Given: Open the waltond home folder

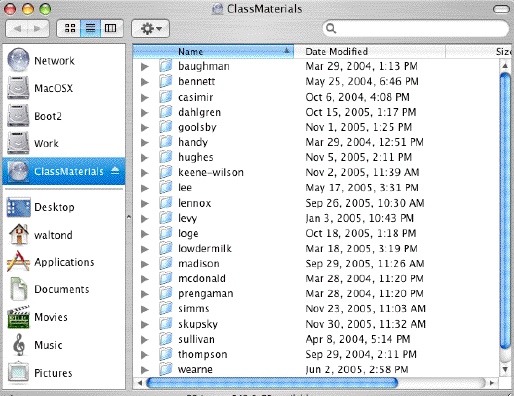Looking at the screenshot, I should tap(63, 235).
